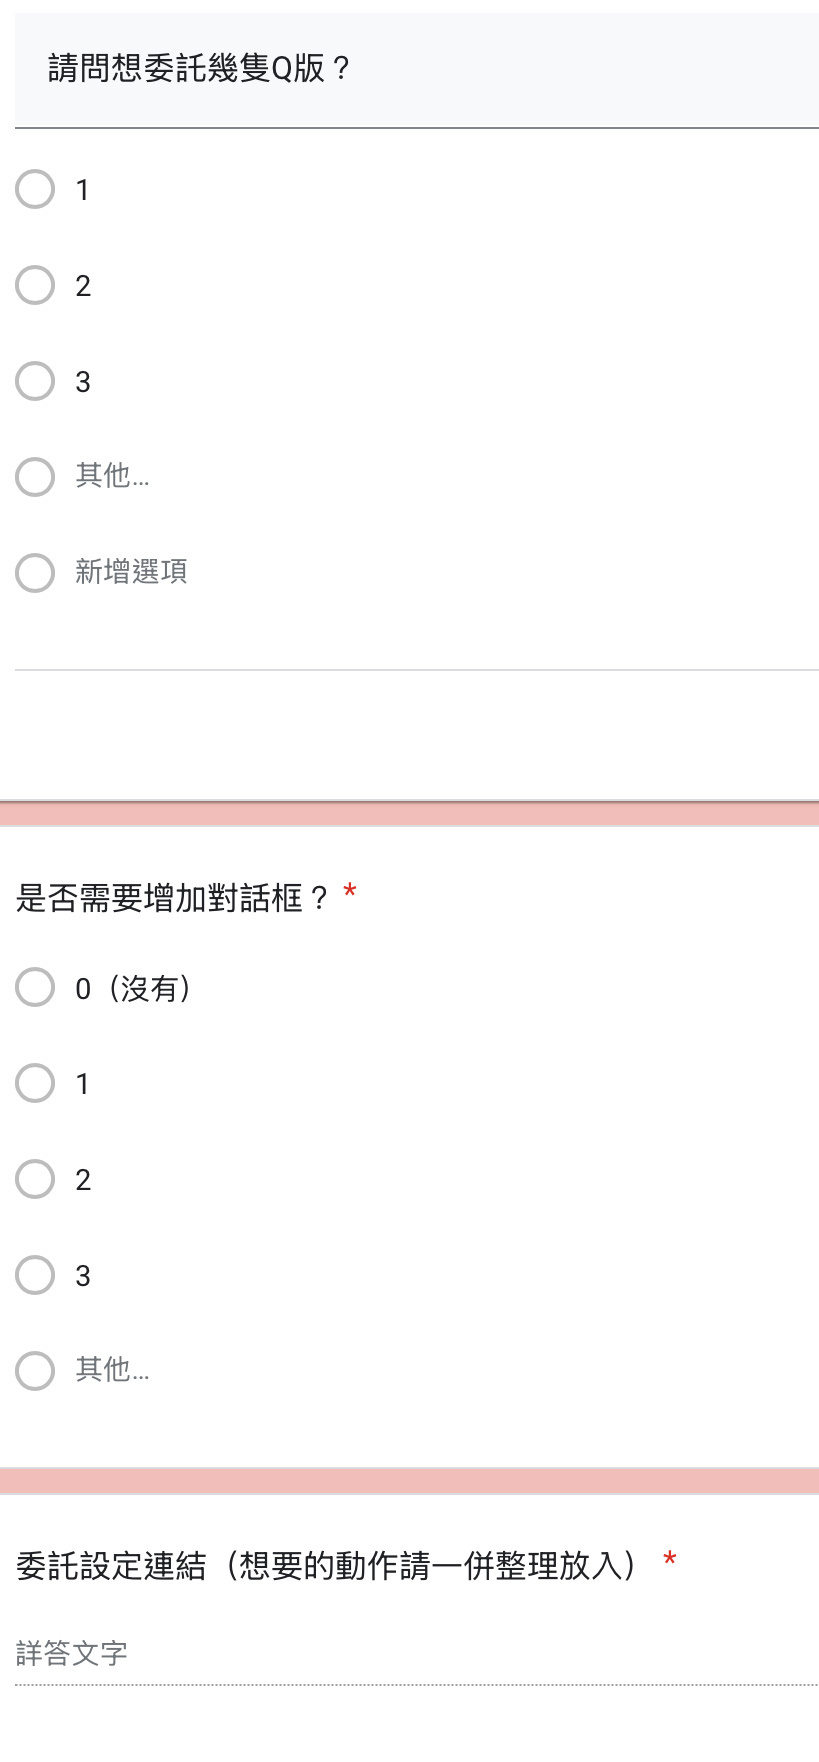Click label 3 in Q版 question
The image size is (819, 1762).
(83, 382)
